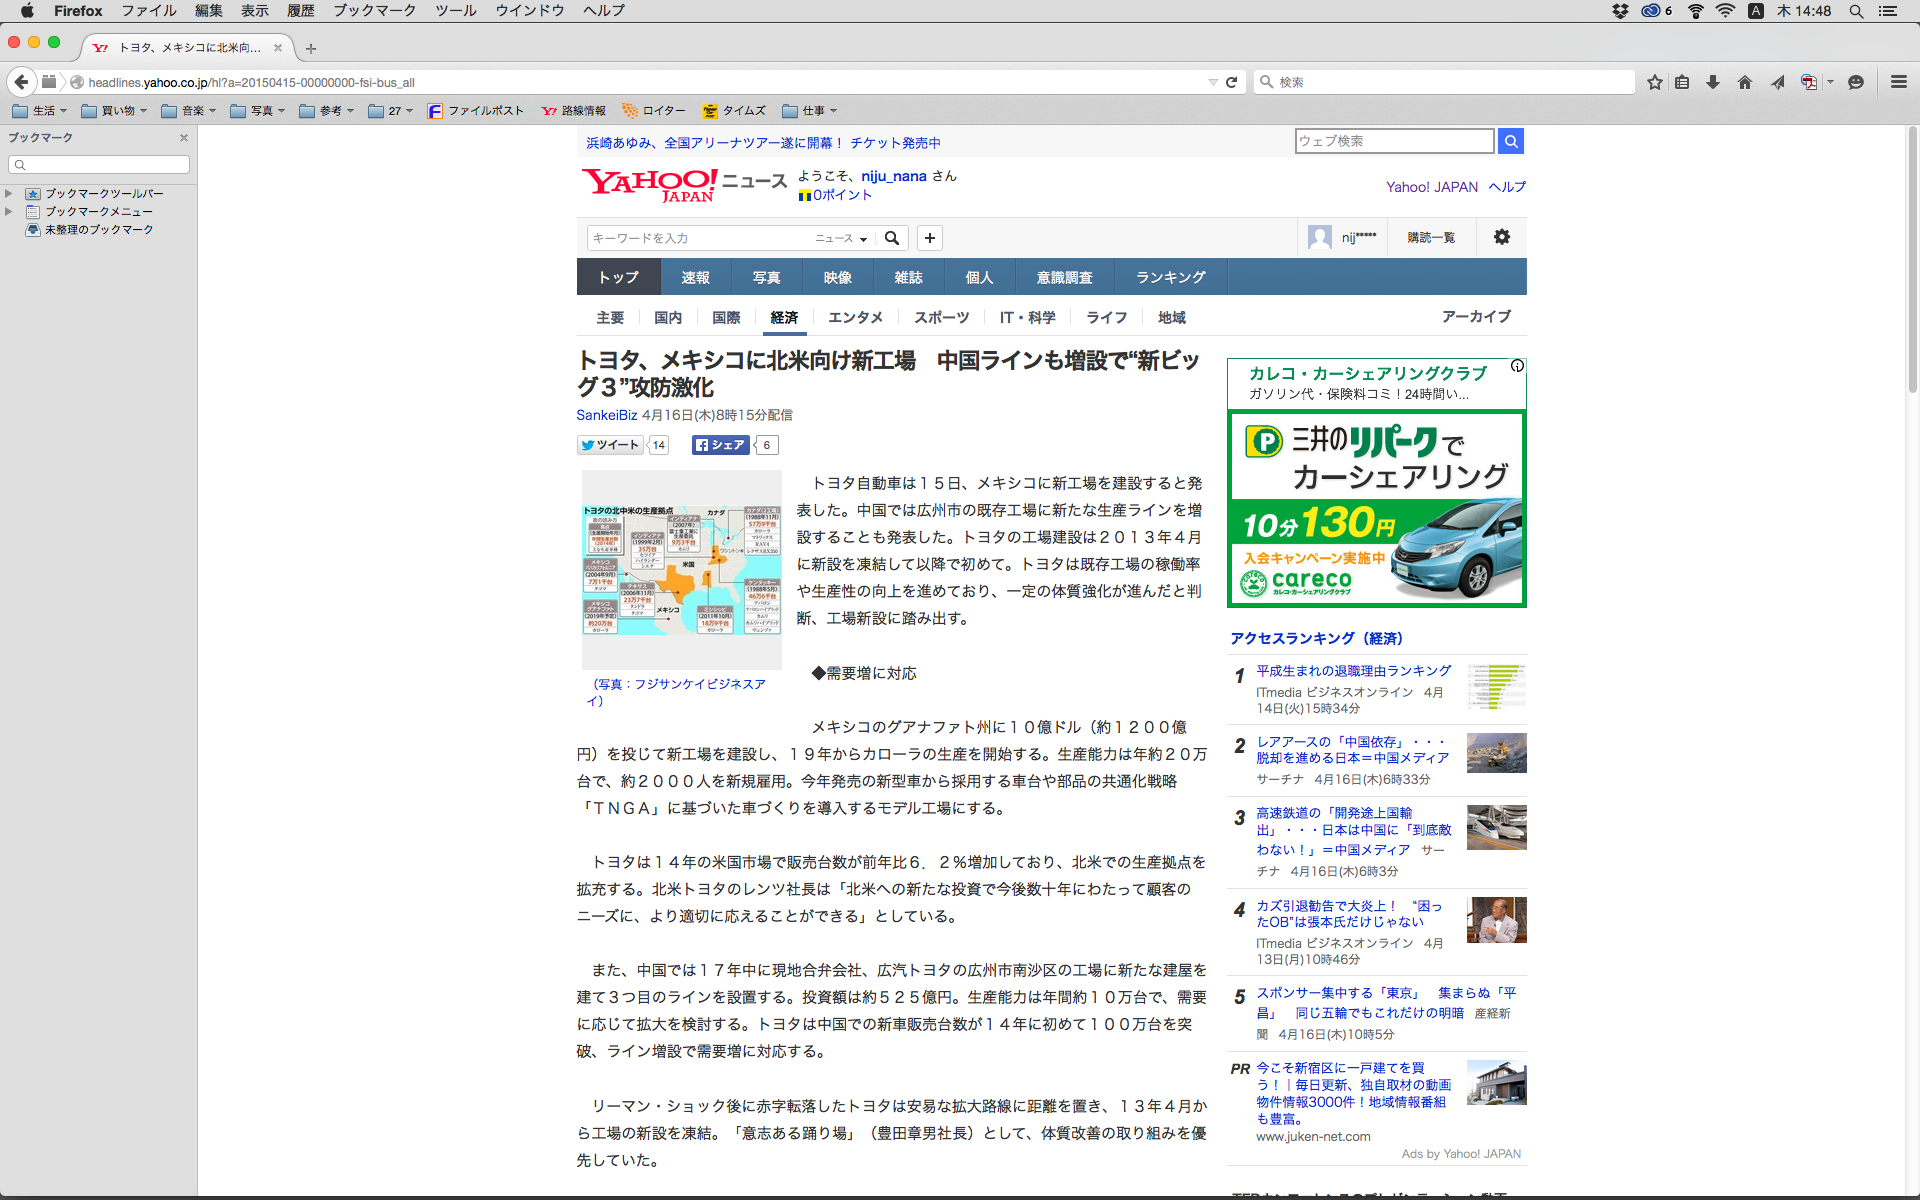This screenshot has width=1920, height=1200.
Task: Click the Firefox home icon
Action: click(x=1745, y=82)
